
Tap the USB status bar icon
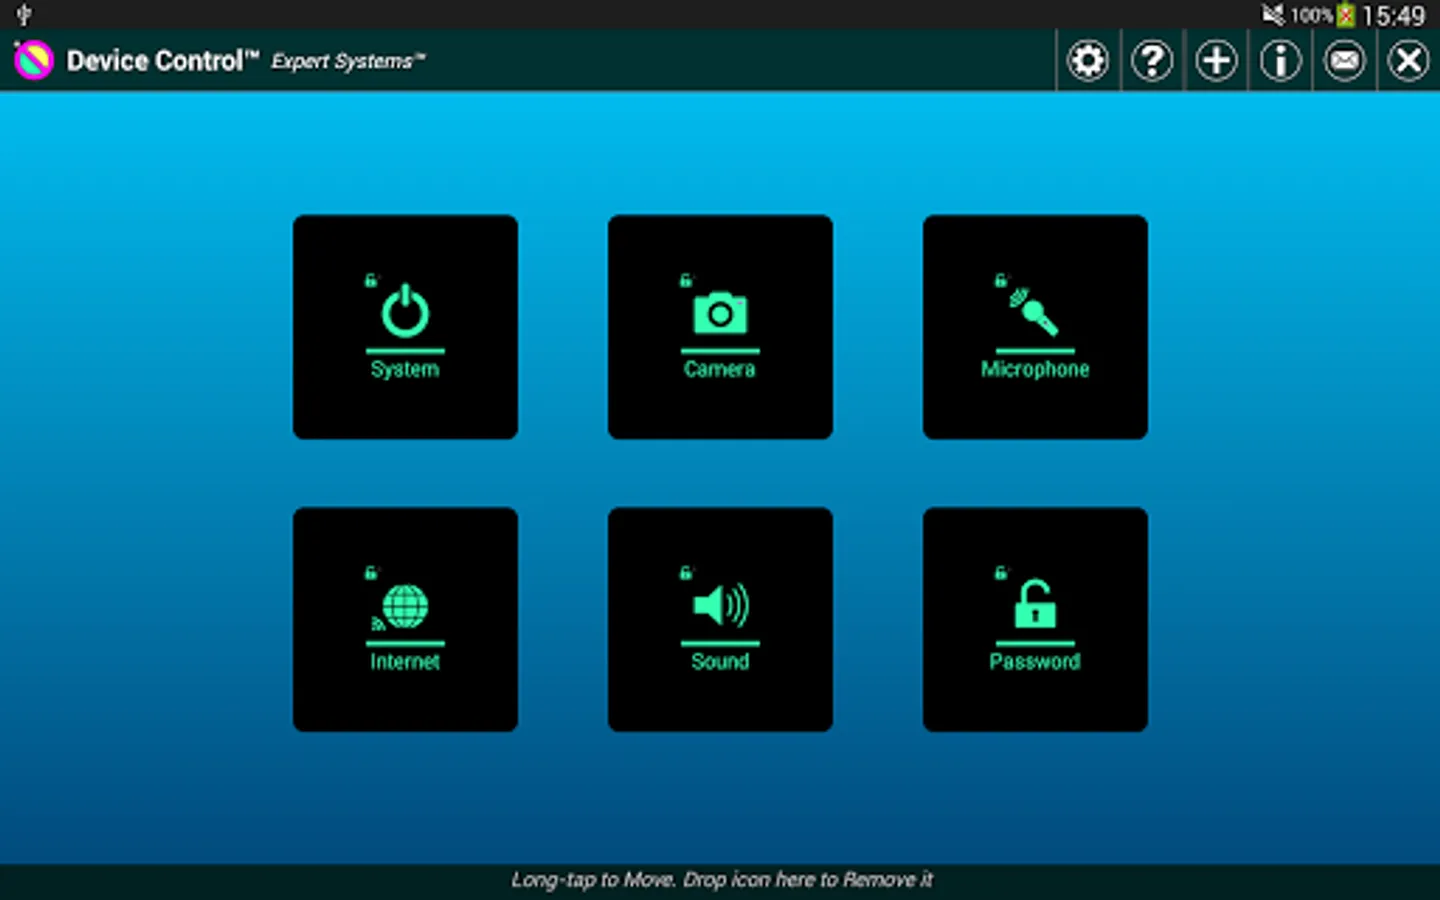24,15
